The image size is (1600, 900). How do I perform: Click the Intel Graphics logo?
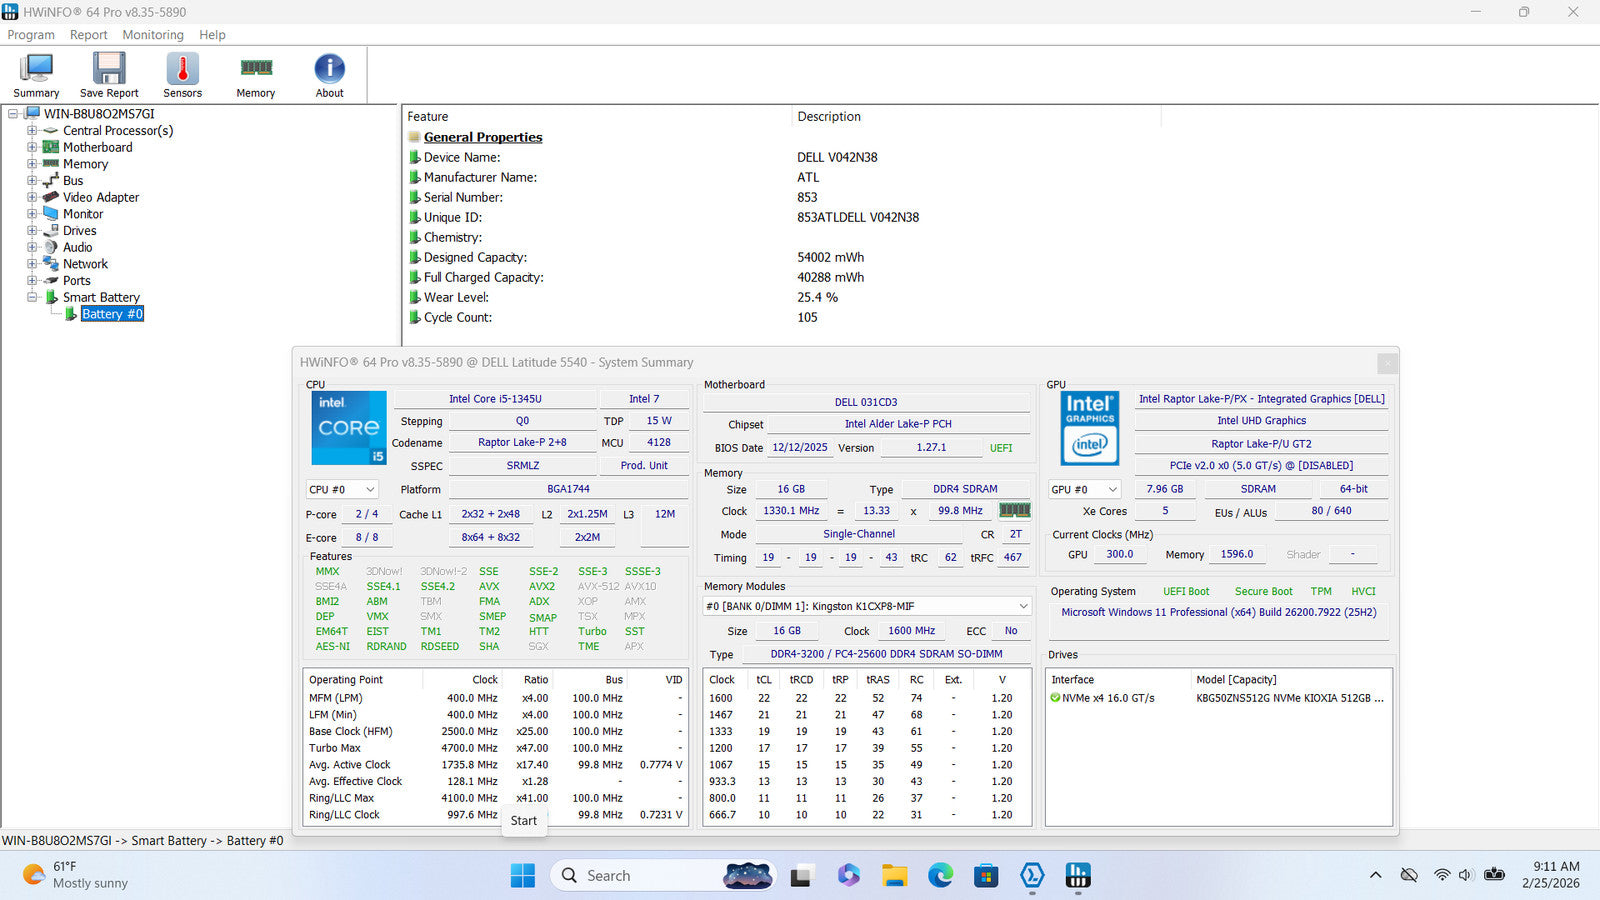point(1090,428)
